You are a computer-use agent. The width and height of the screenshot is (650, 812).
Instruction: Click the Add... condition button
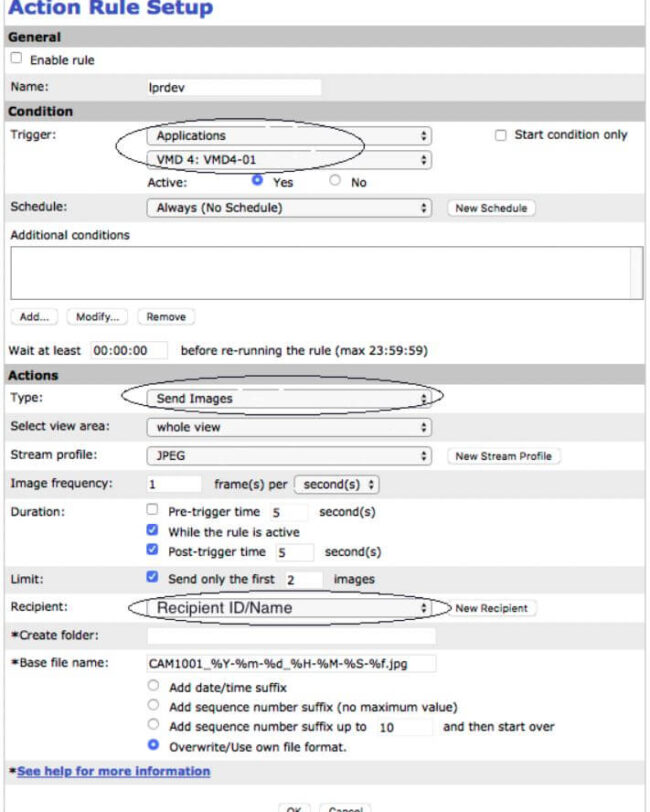[x=34, y=317]
